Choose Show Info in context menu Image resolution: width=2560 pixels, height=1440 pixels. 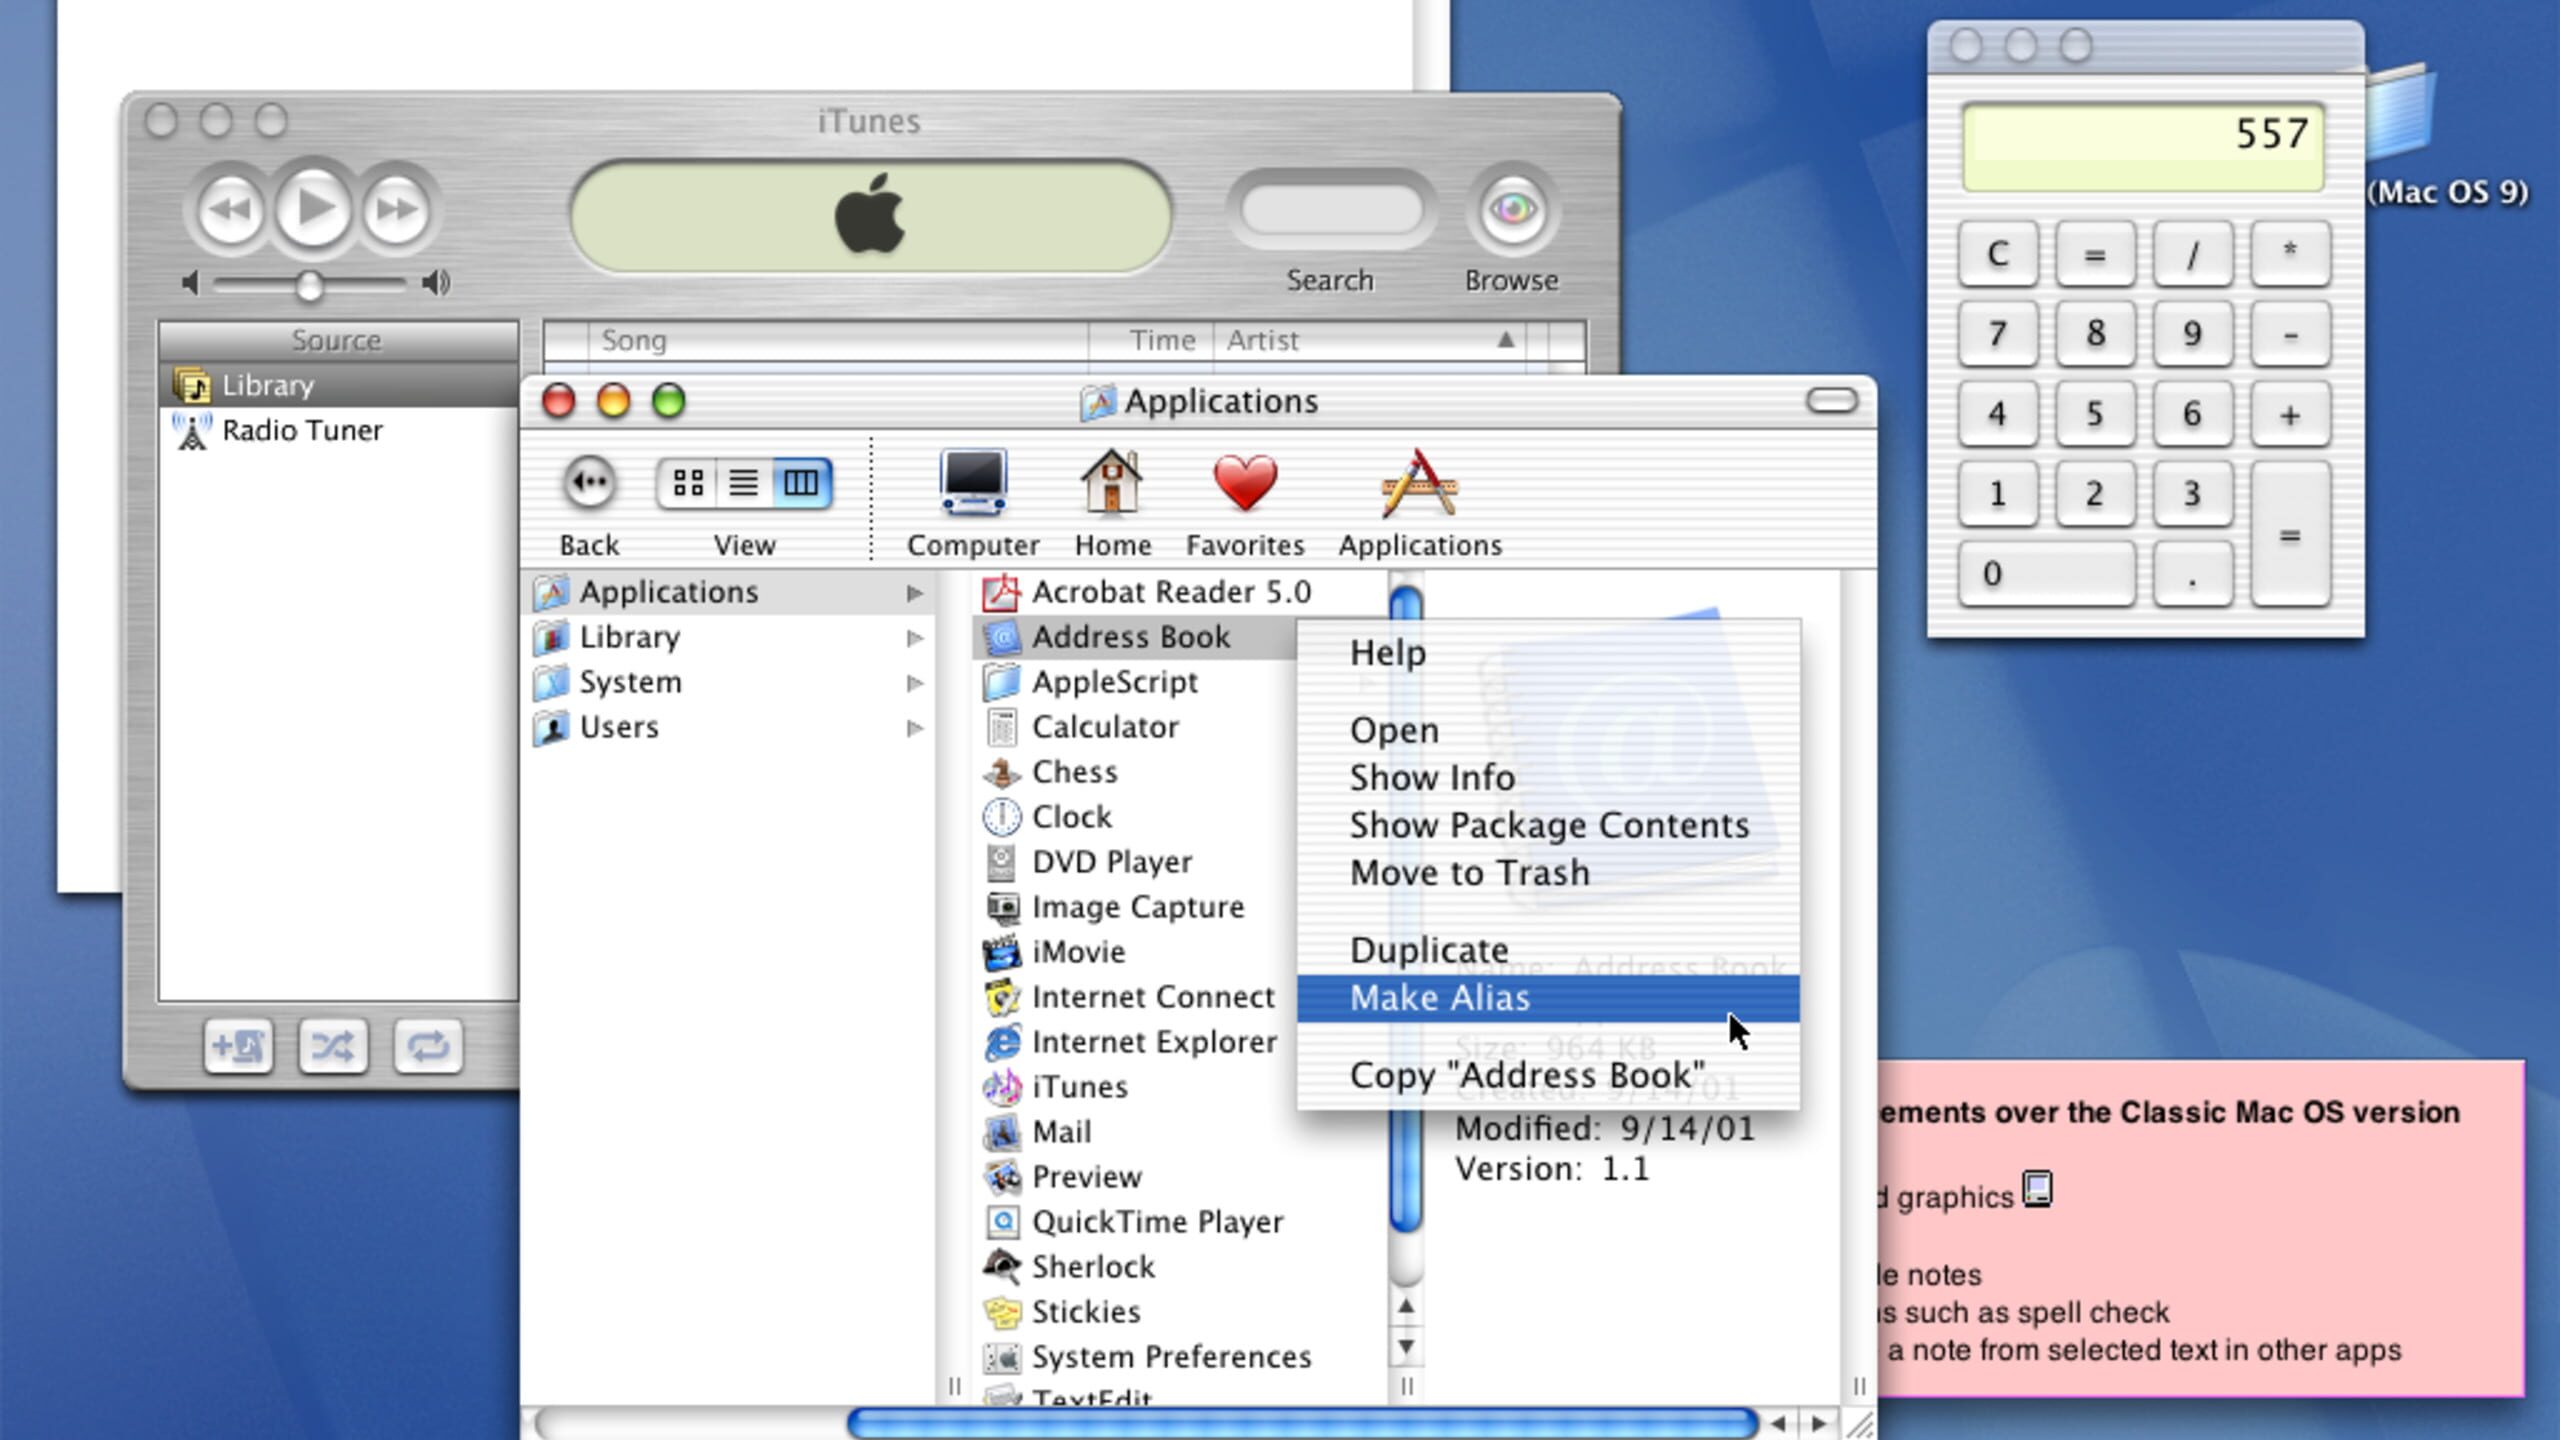[1548, 778]
